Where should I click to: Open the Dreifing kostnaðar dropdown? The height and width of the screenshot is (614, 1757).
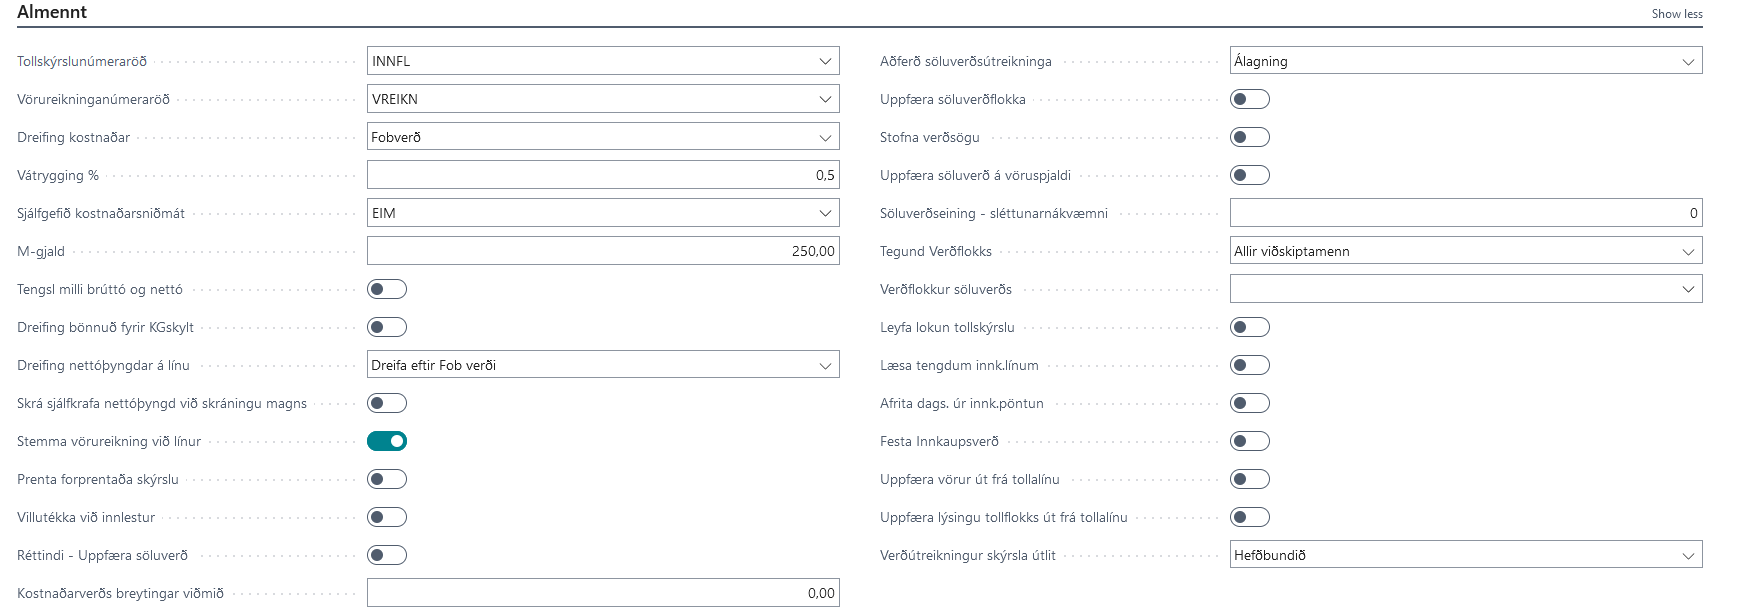[602, 137]
